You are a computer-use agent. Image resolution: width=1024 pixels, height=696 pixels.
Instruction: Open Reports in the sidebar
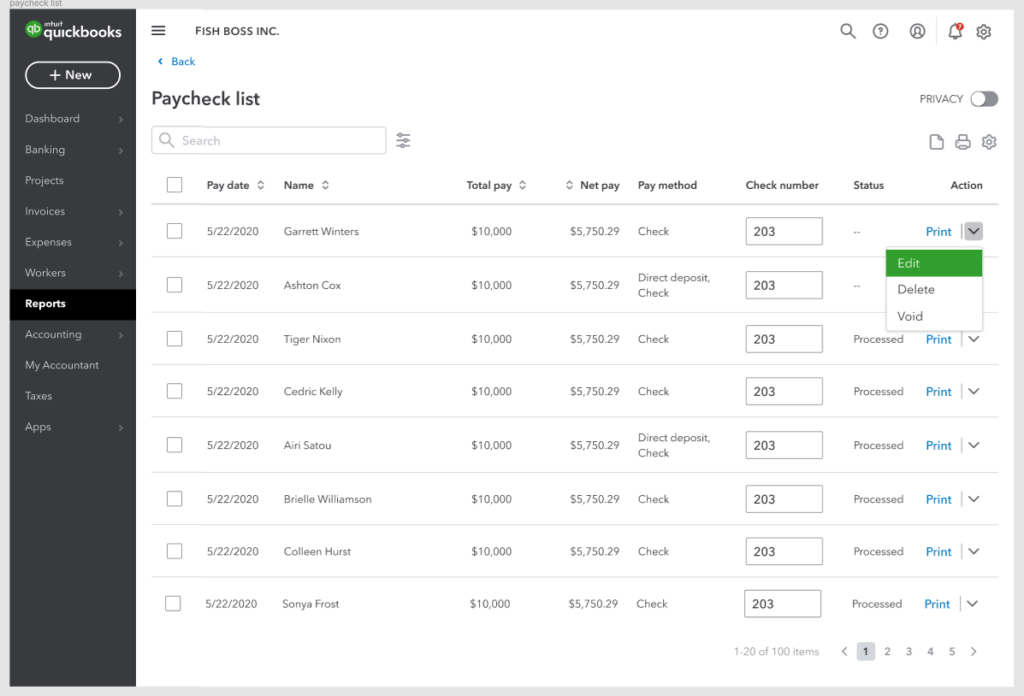[72, 304]
